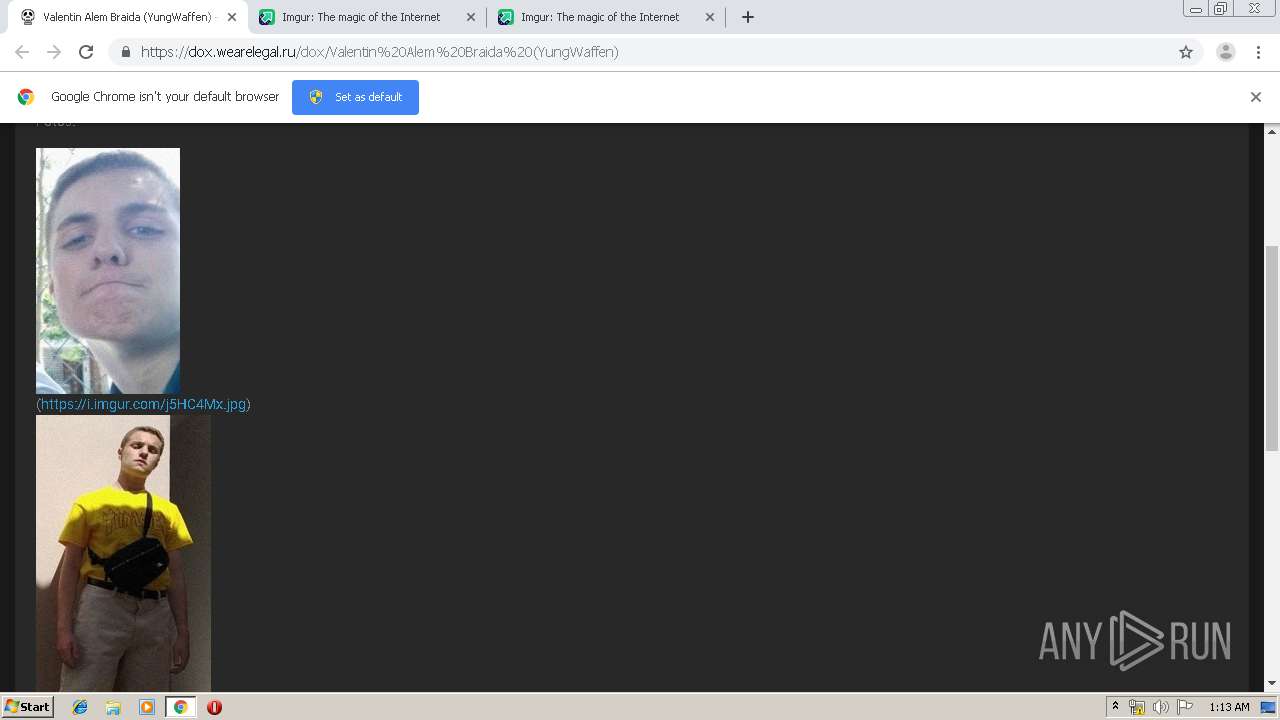Click the browser Back arrow
The height and width of the screenshot is (720, 1280).
click(22, 52)
